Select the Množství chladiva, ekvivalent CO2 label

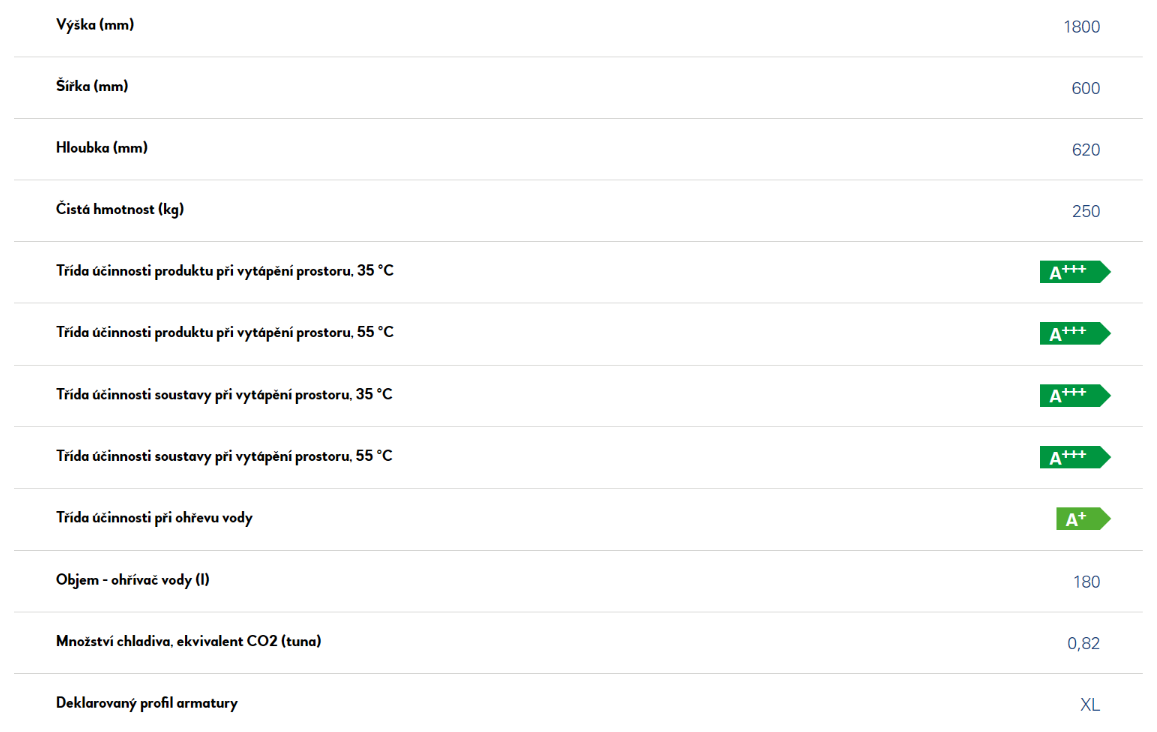189,641
